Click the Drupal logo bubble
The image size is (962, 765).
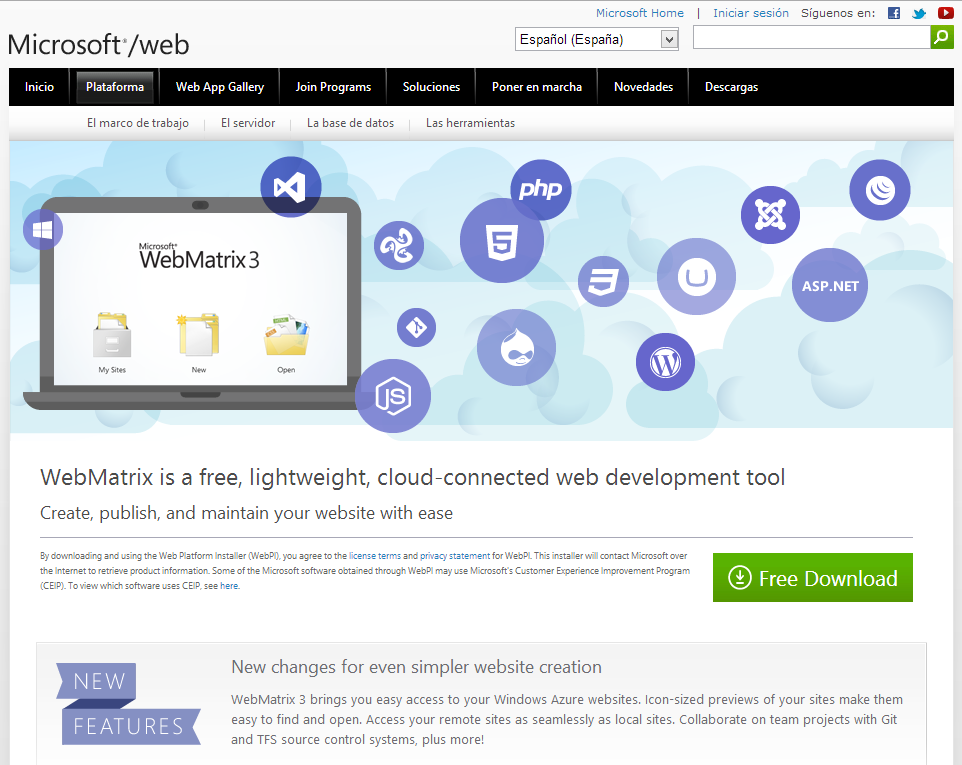(x=516, y=348)
